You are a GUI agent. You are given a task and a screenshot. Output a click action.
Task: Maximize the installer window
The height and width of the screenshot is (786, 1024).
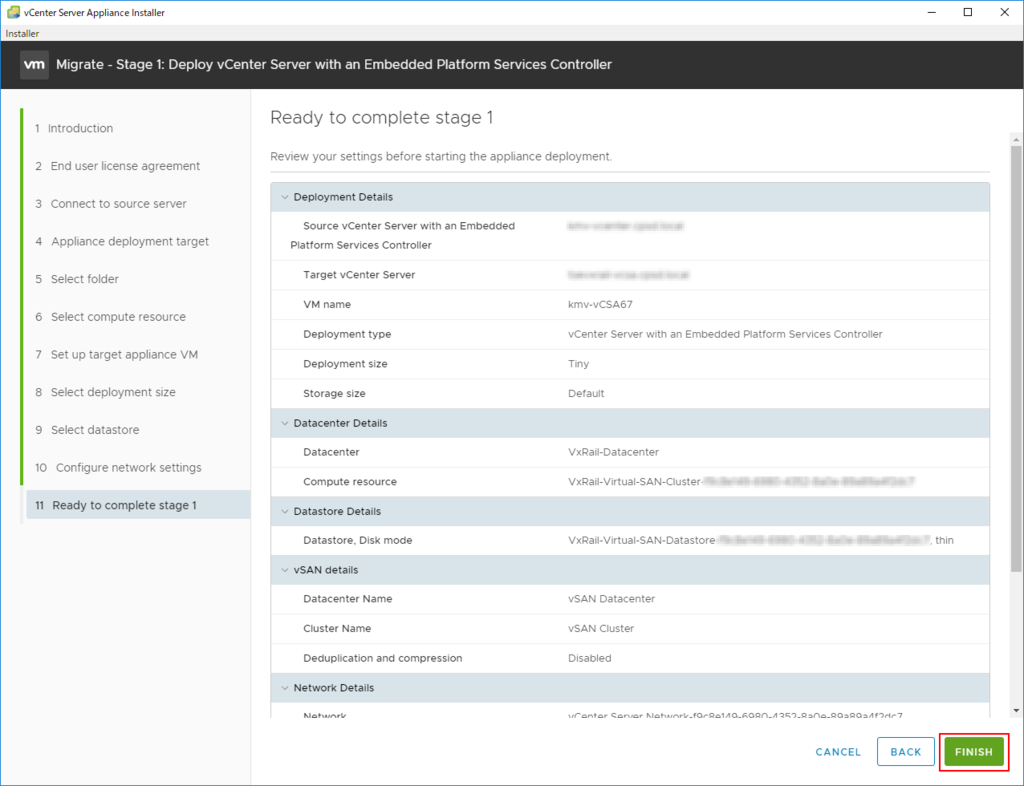pyautogui.click(x=967, y=12)
